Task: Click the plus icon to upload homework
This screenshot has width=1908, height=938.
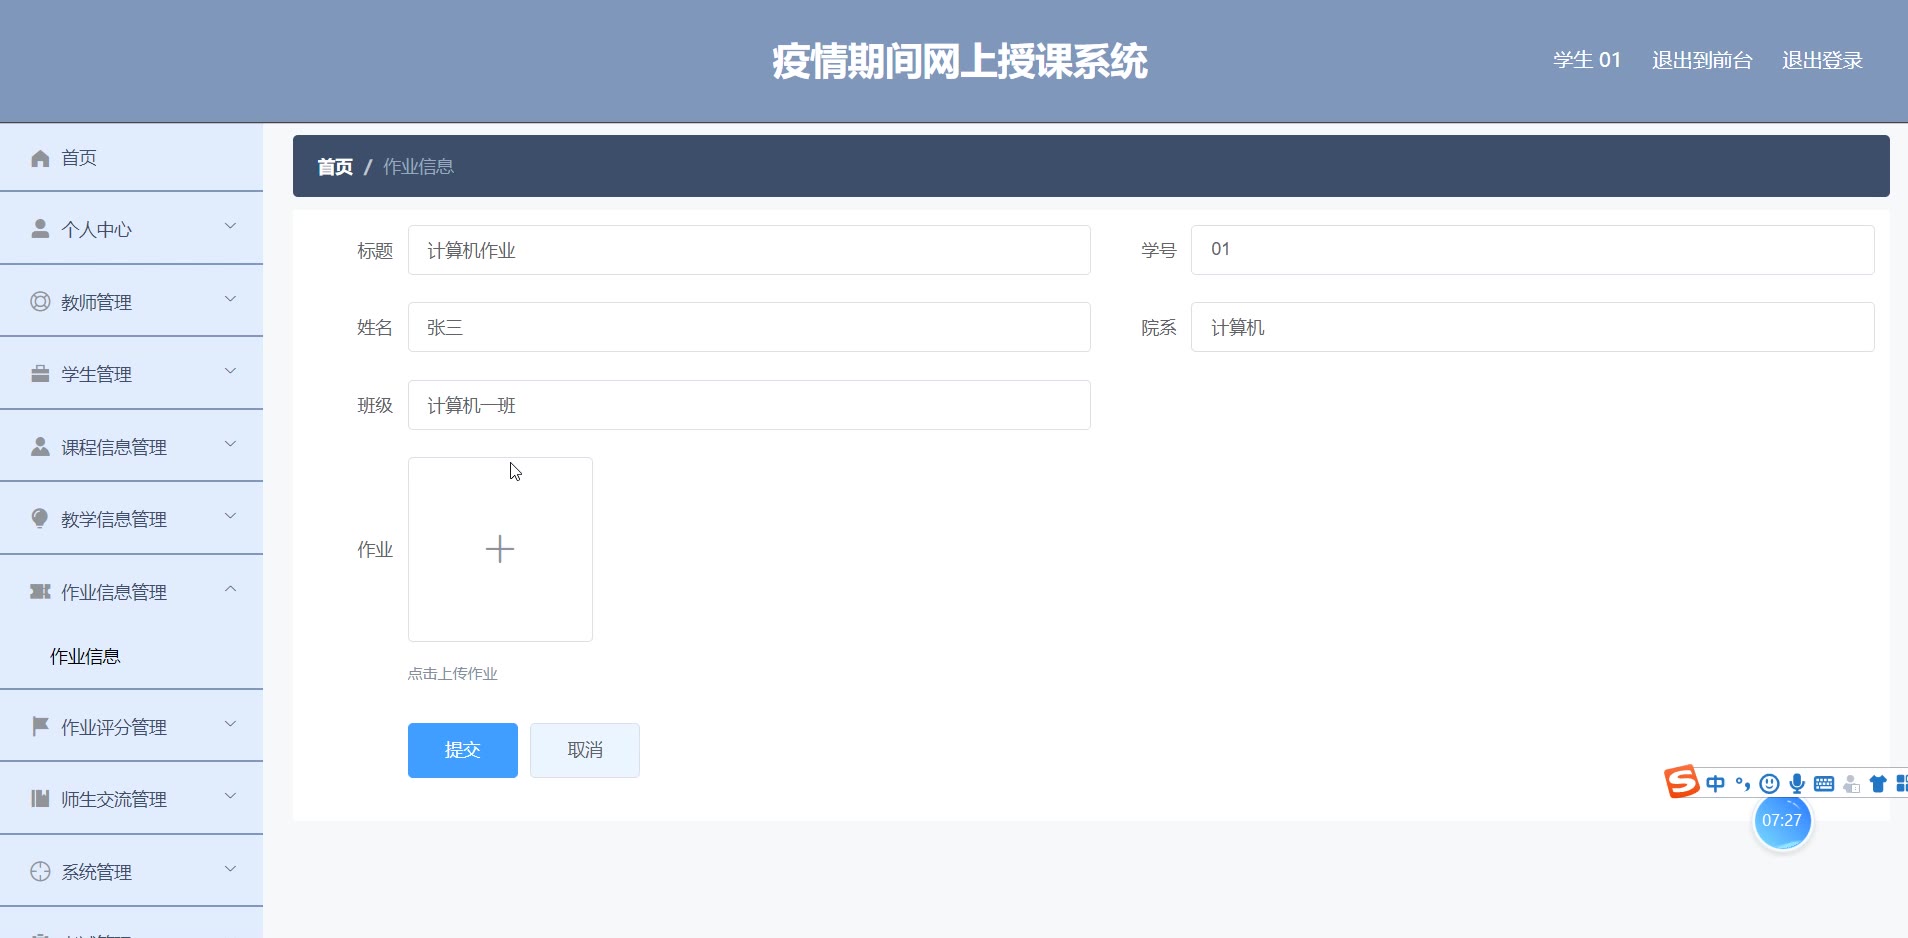Action: [x=500, y=549]
